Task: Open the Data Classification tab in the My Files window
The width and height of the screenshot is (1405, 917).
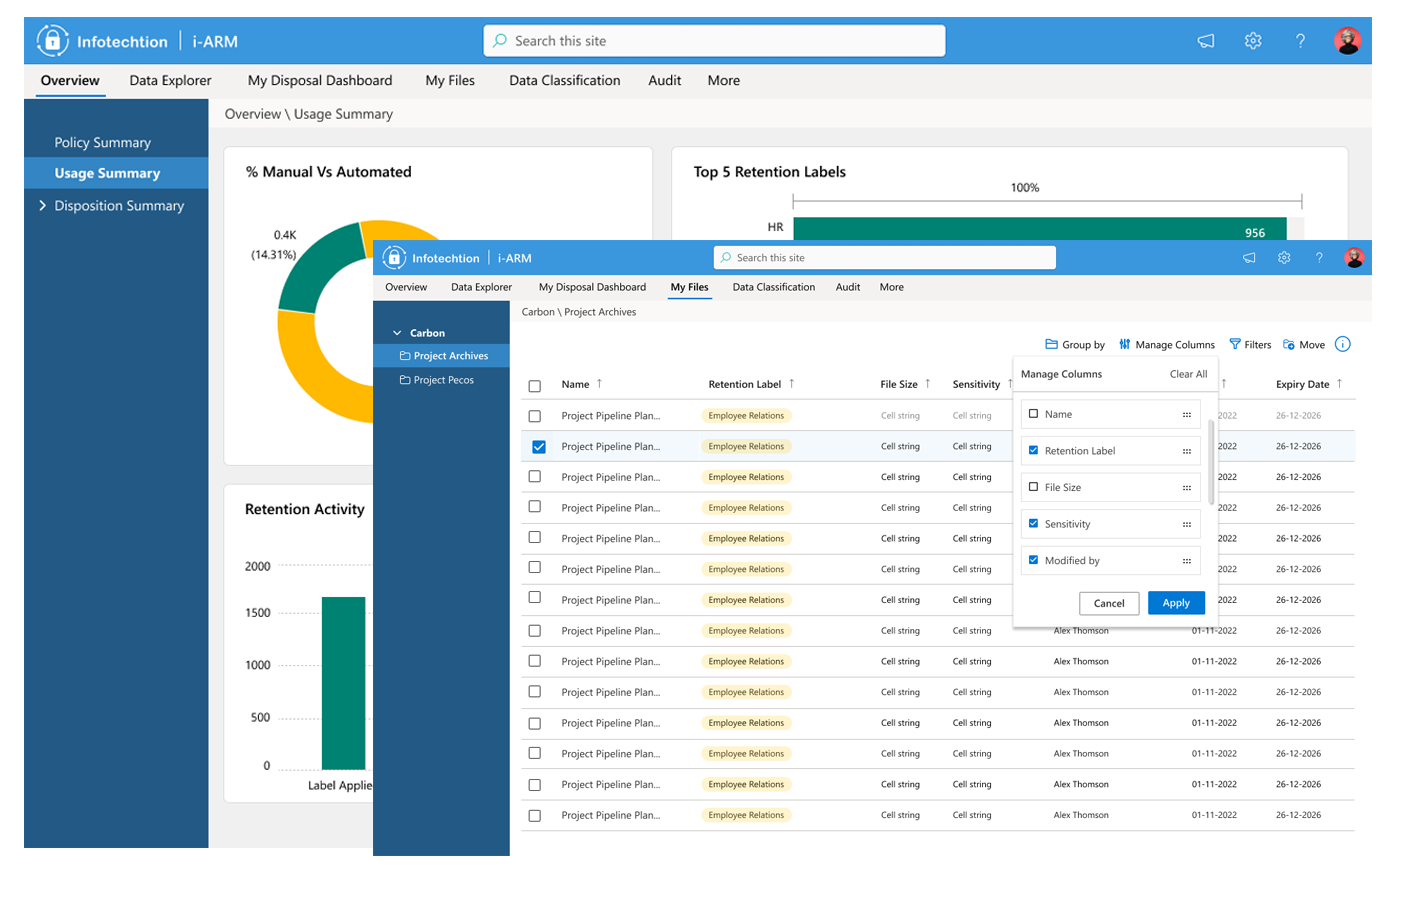Action: (x=774, y=287)
